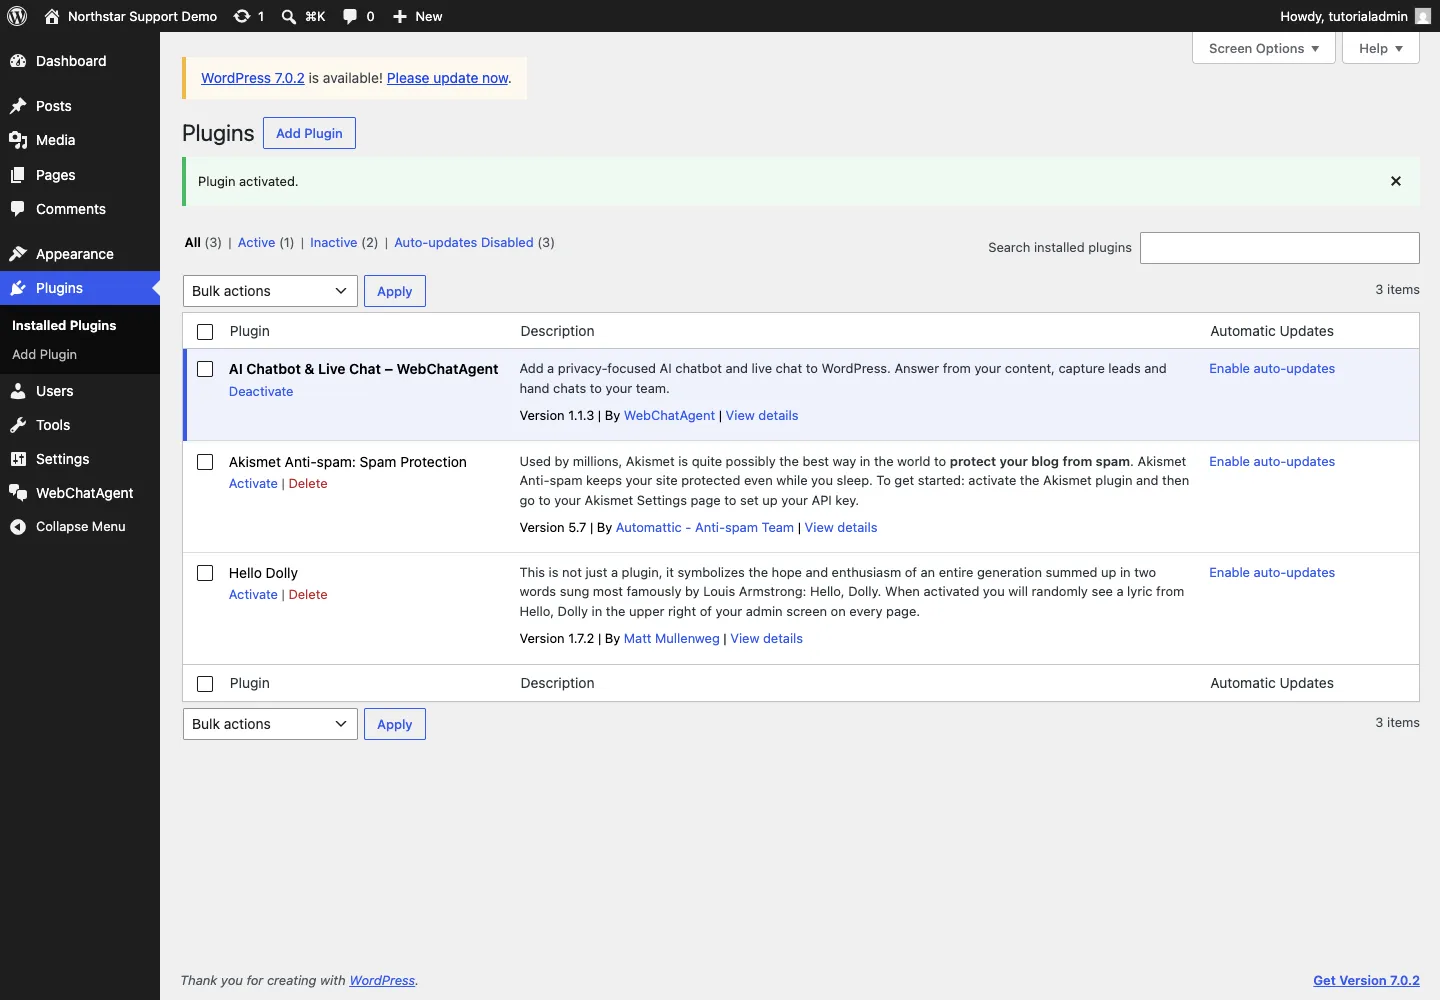Screen dimensions: 1440x1000
Task: Check the Hello Dolly plugin checkbox
Action: (x=205, y=573)
